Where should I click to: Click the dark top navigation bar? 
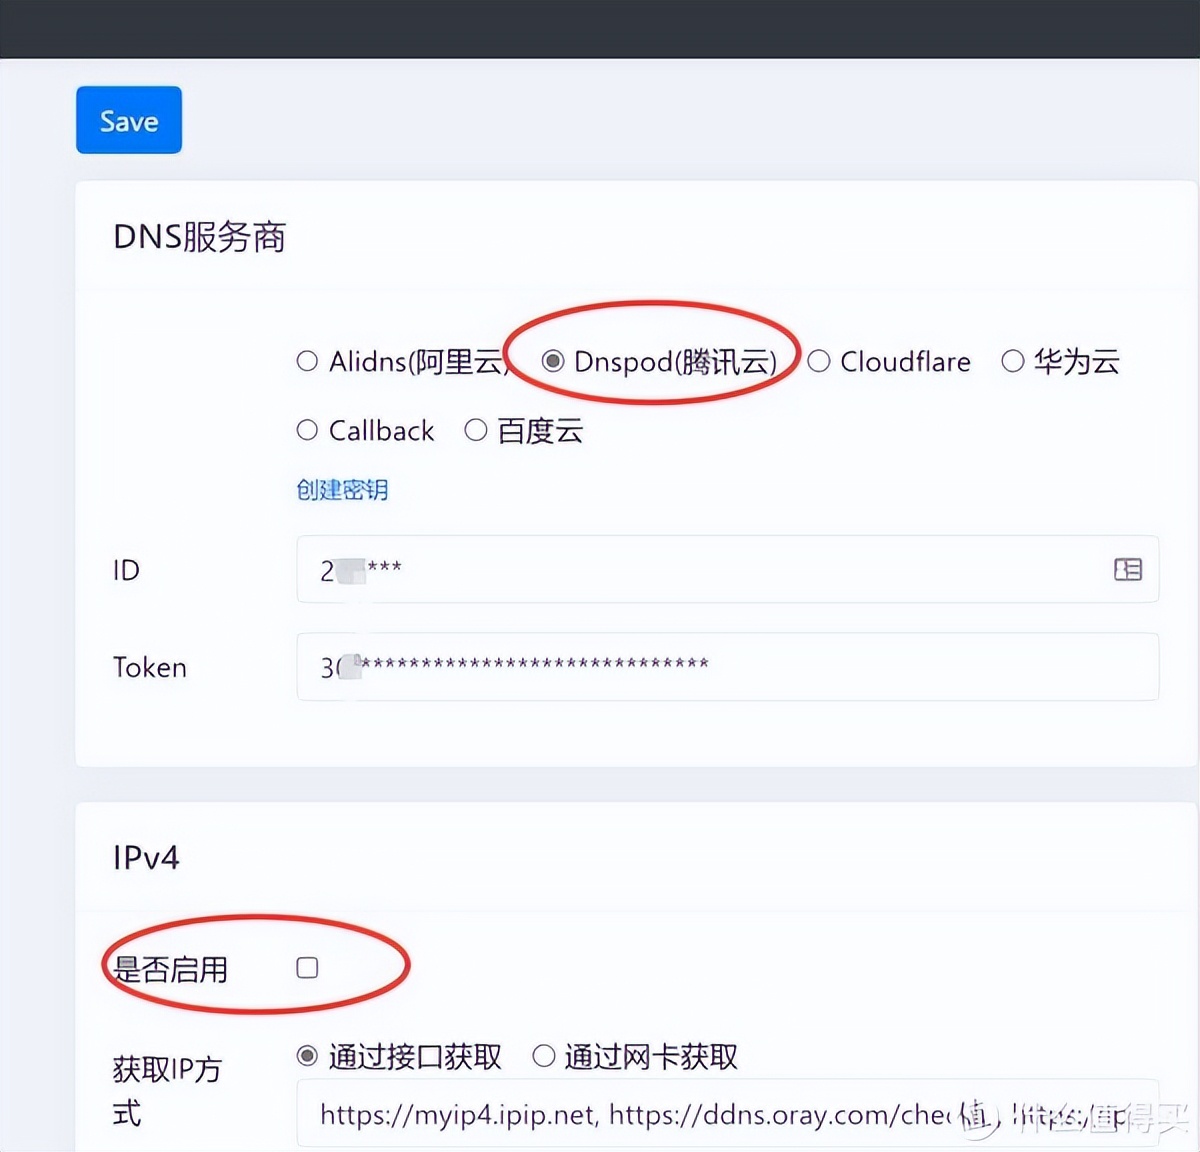tap(600, 27)
